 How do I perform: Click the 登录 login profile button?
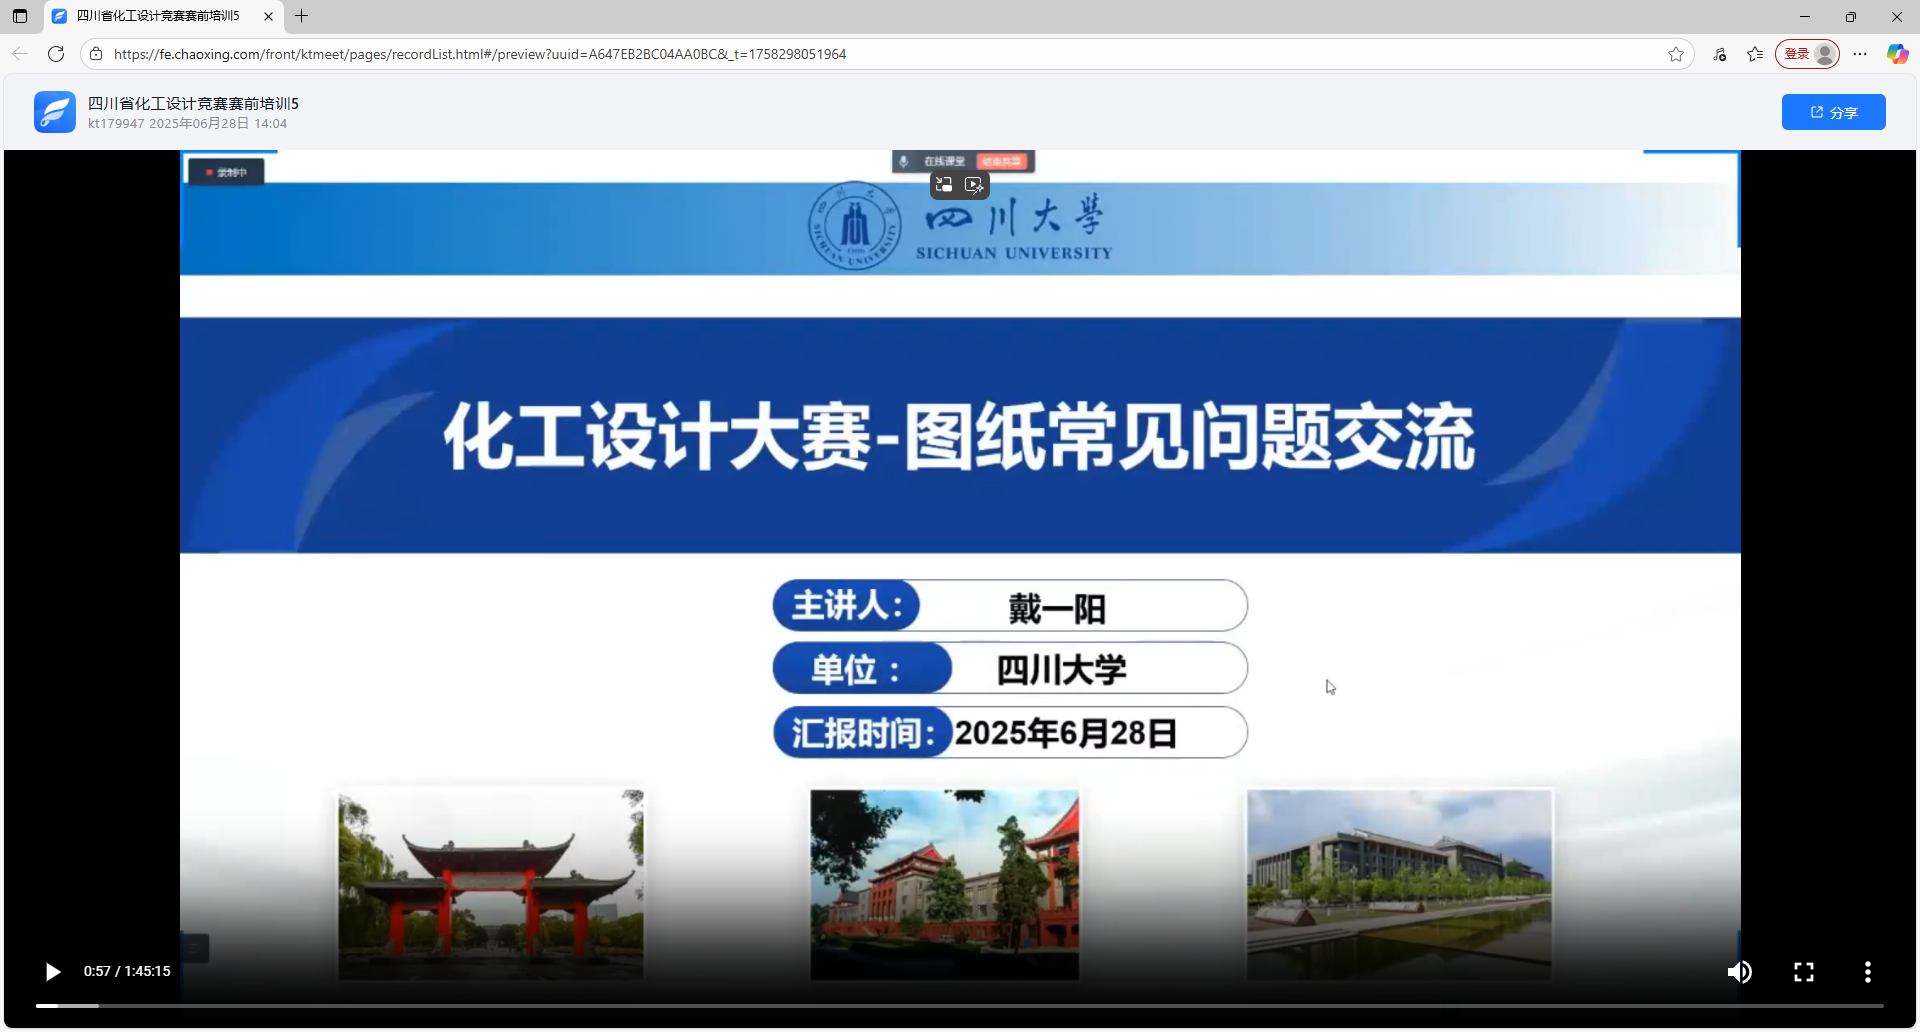pyautogui.click(x=1806, y=54)
